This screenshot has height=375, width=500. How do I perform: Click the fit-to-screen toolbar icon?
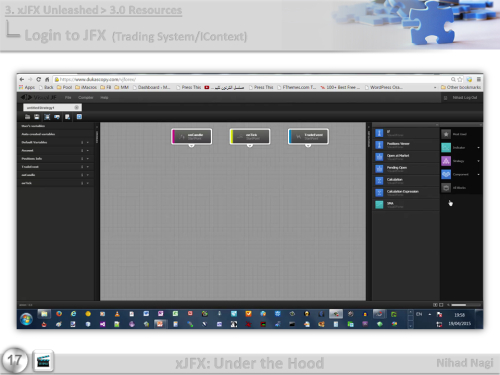(x=47, y=117)
